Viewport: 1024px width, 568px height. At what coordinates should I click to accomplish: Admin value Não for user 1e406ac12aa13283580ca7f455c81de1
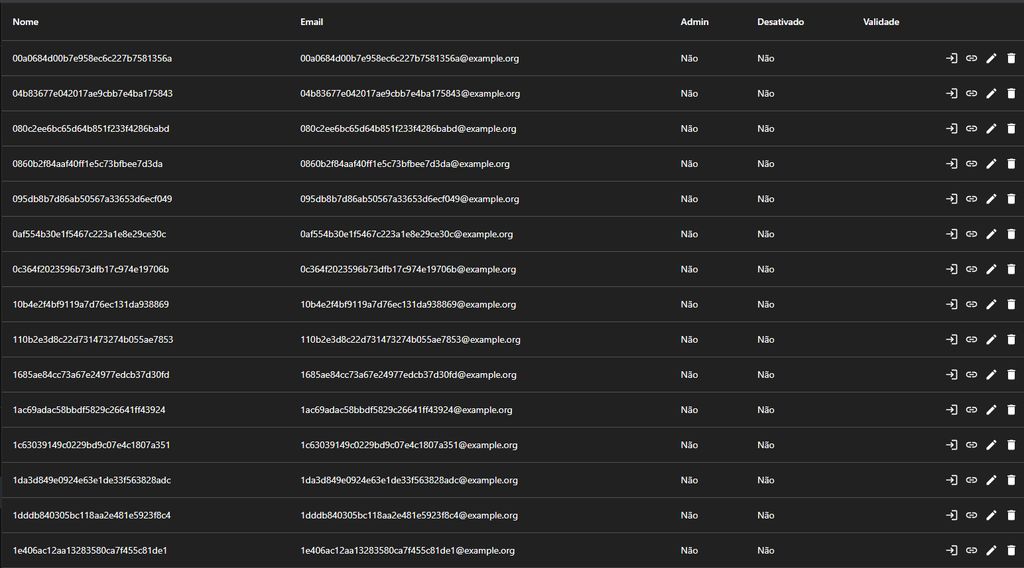[689, 550]
